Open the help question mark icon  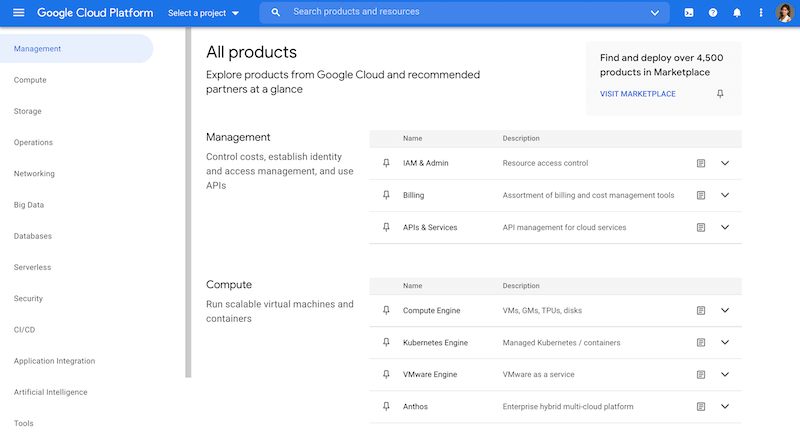[x=713, y=13]
